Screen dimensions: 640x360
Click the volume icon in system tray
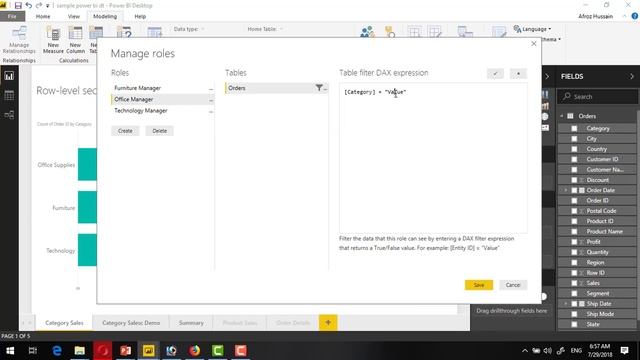click(x=548, y=351)
